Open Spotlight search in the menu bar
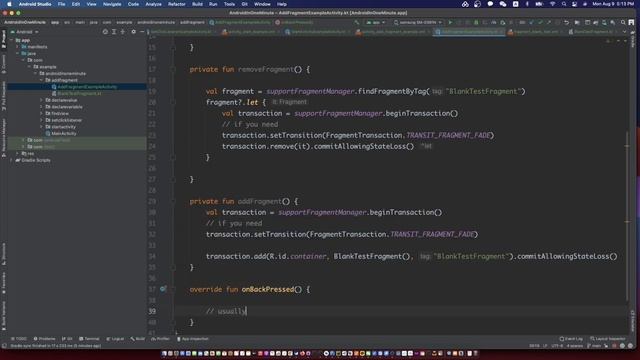The image size is (640, 360). (x=564, y=4)
